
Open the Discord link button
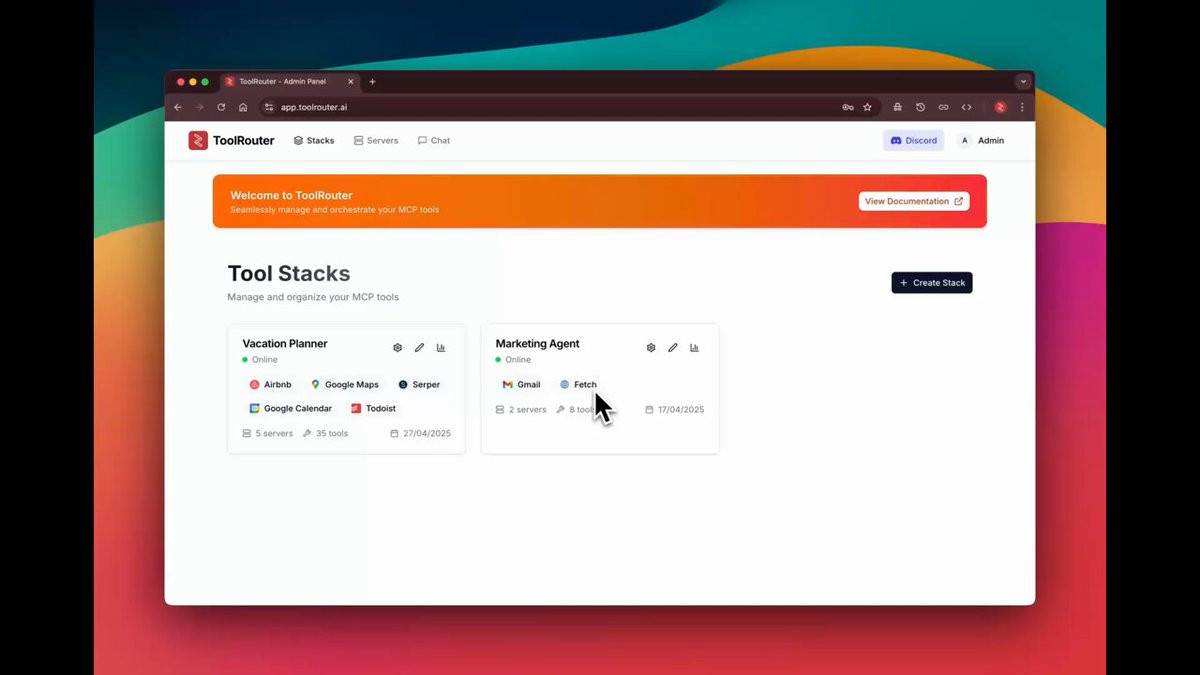click(913, 141)
